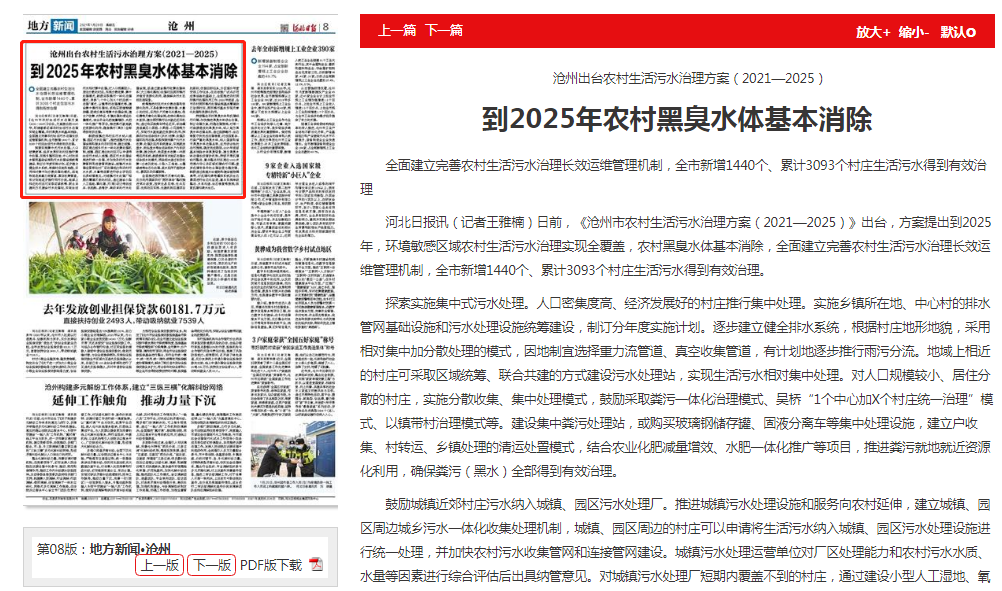Reset font size with 默认O
The height and width of the screenshot is (591, 1002).
pos(958,32)
